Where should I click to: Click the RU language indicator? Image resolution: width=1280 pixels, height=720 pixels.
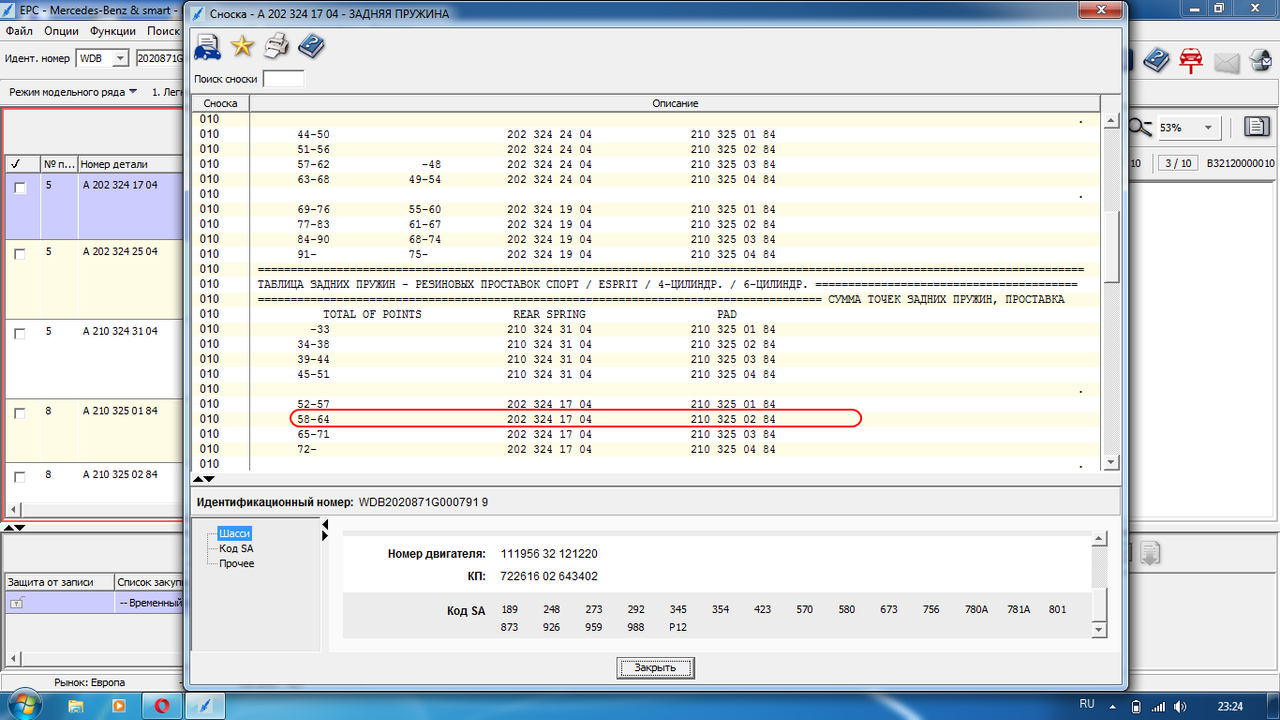pyautogui.click(x=1087, y=704)
